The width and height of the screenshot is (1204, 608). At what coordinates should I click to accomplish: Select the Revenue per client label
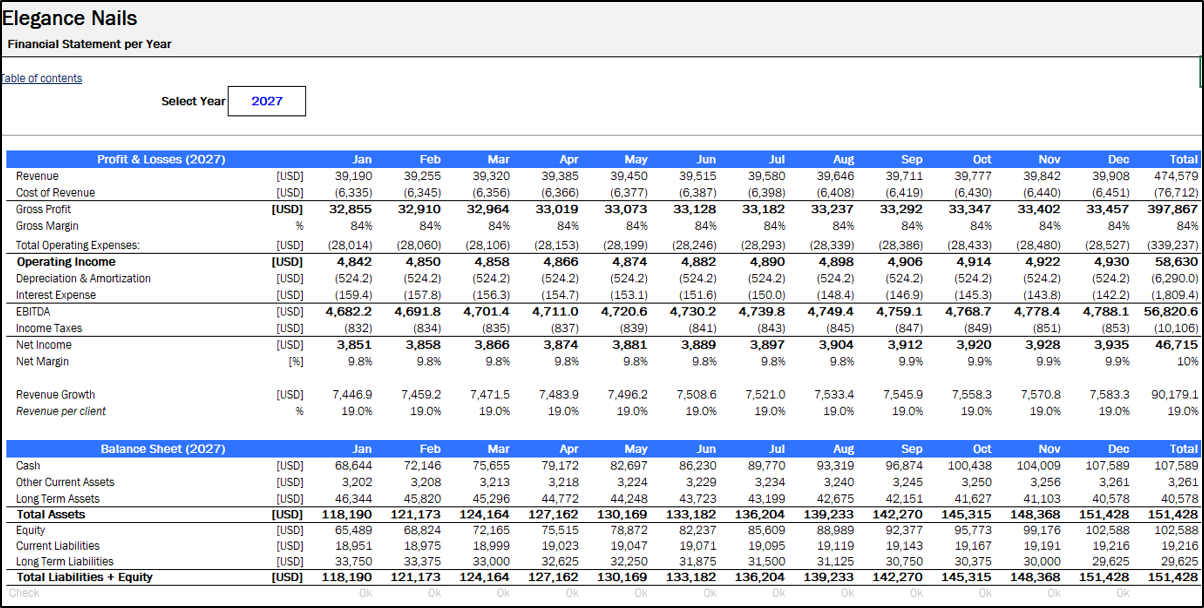(61, 411)
